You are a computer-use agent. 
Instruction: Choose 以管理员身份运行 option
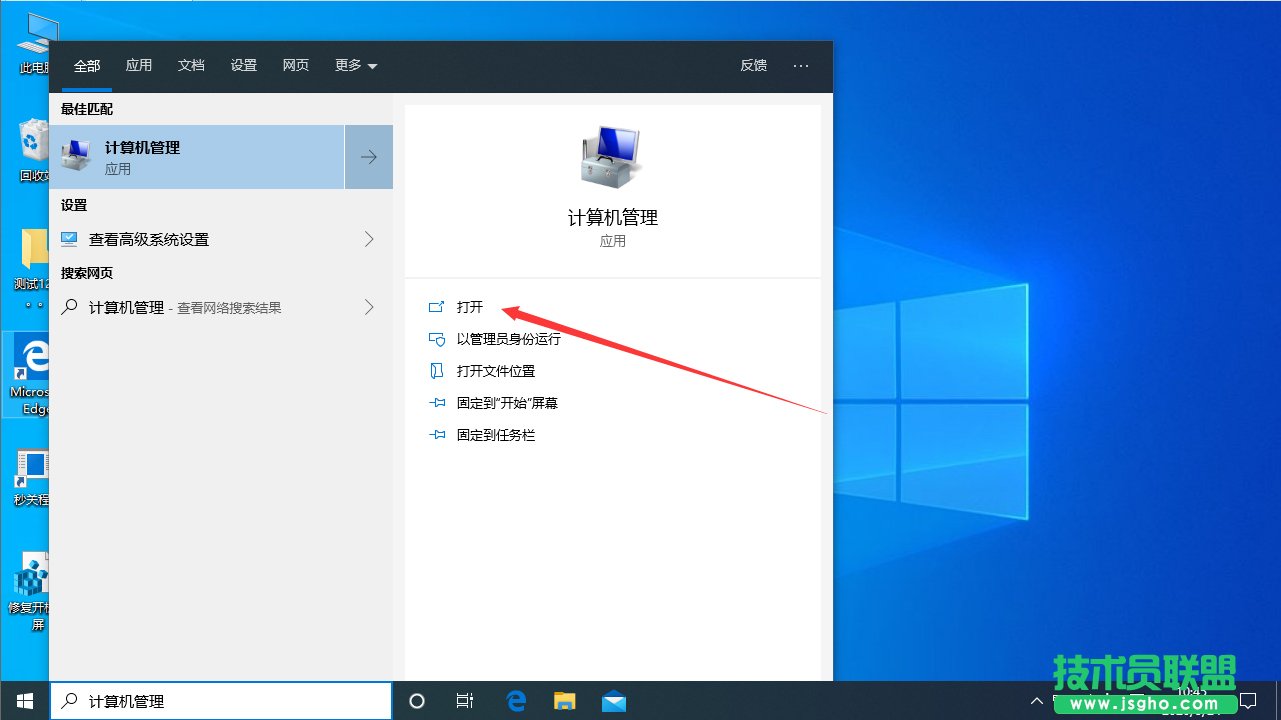pyautogui.click(x=508, y=339)
